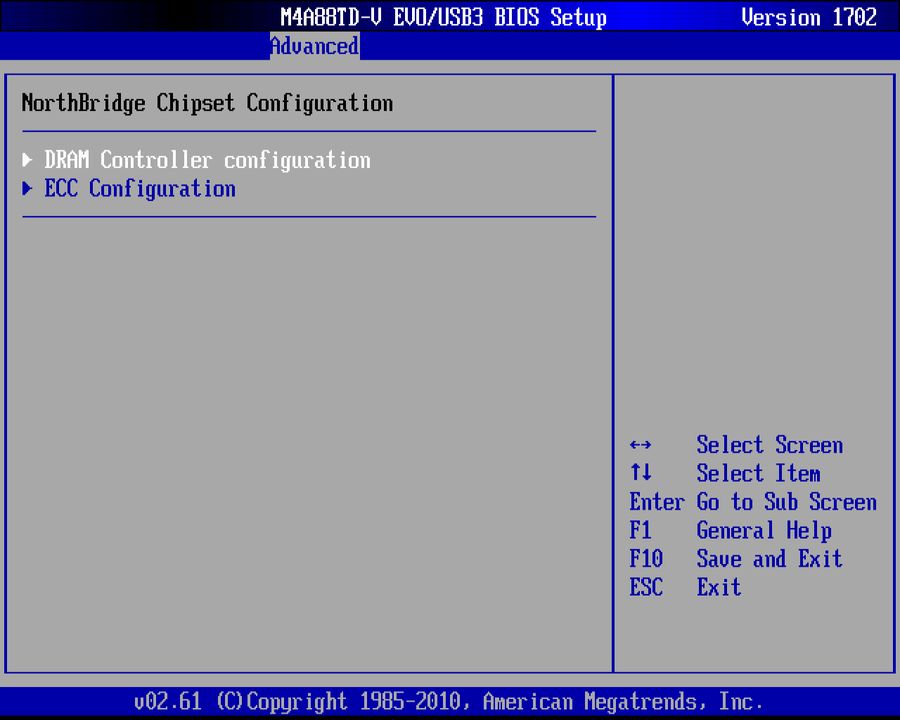Click the M4A88TD-V EVO/USB3 BIOS Setup title
The width and height of the screenshot is (900, 720).
click(x=443, y=17)
